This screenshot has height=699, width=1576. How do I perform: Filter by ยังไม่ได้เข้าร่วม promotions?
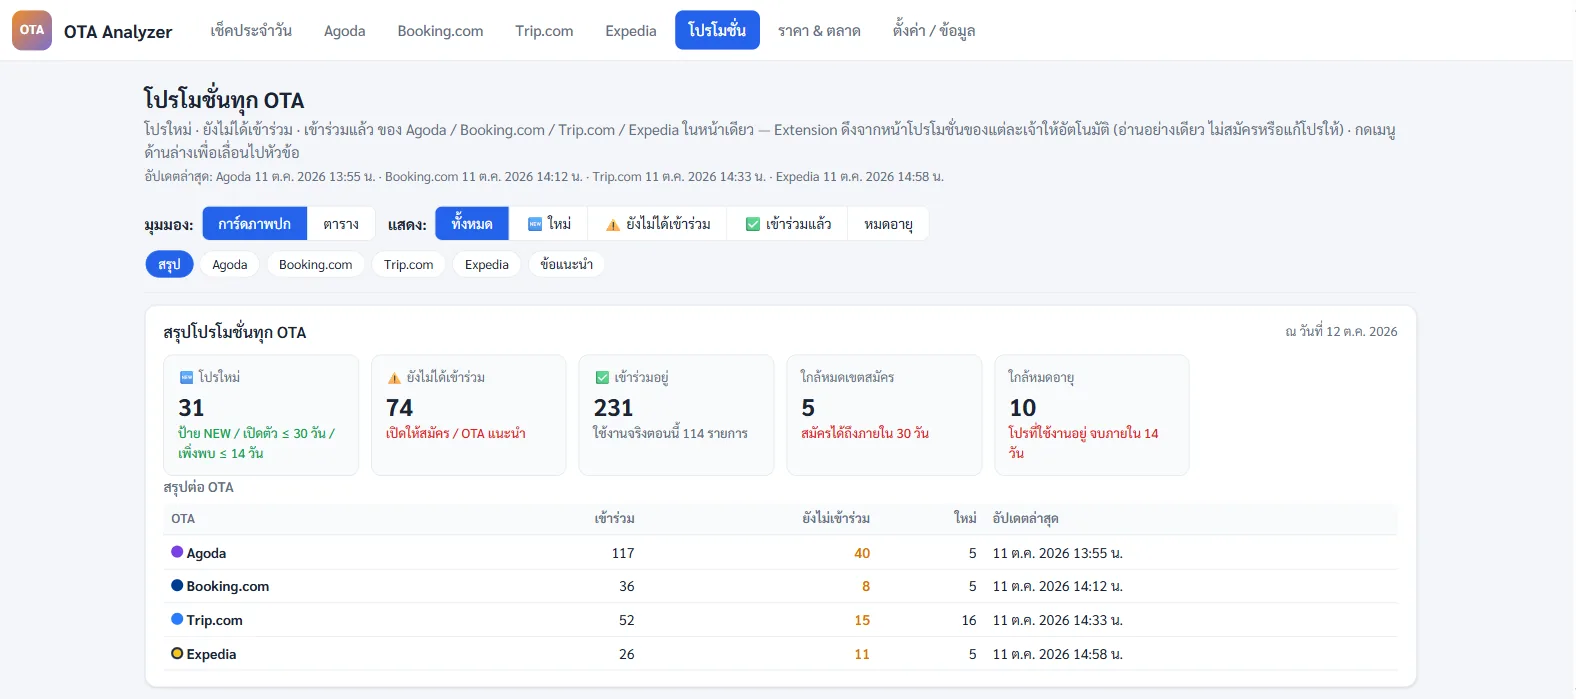tap(658, 224)
